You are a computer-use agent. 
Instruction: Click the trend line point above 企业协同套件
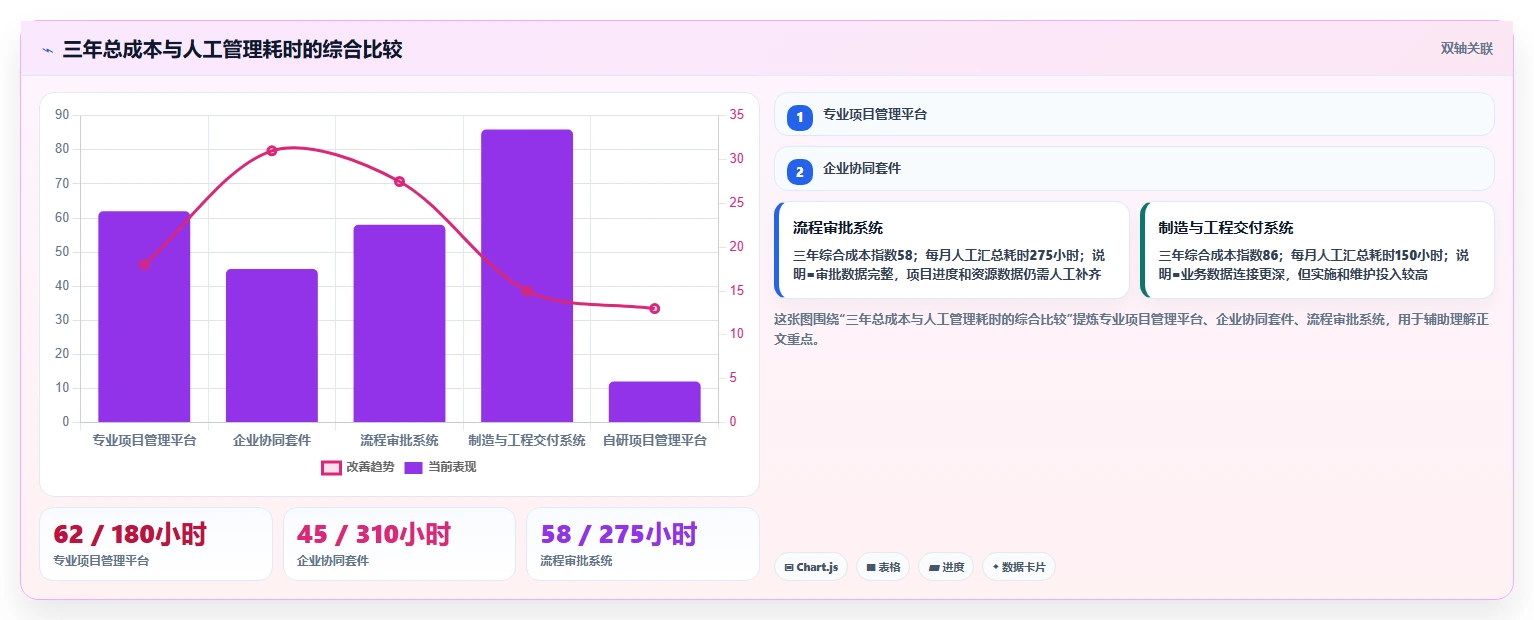point(272,151)
